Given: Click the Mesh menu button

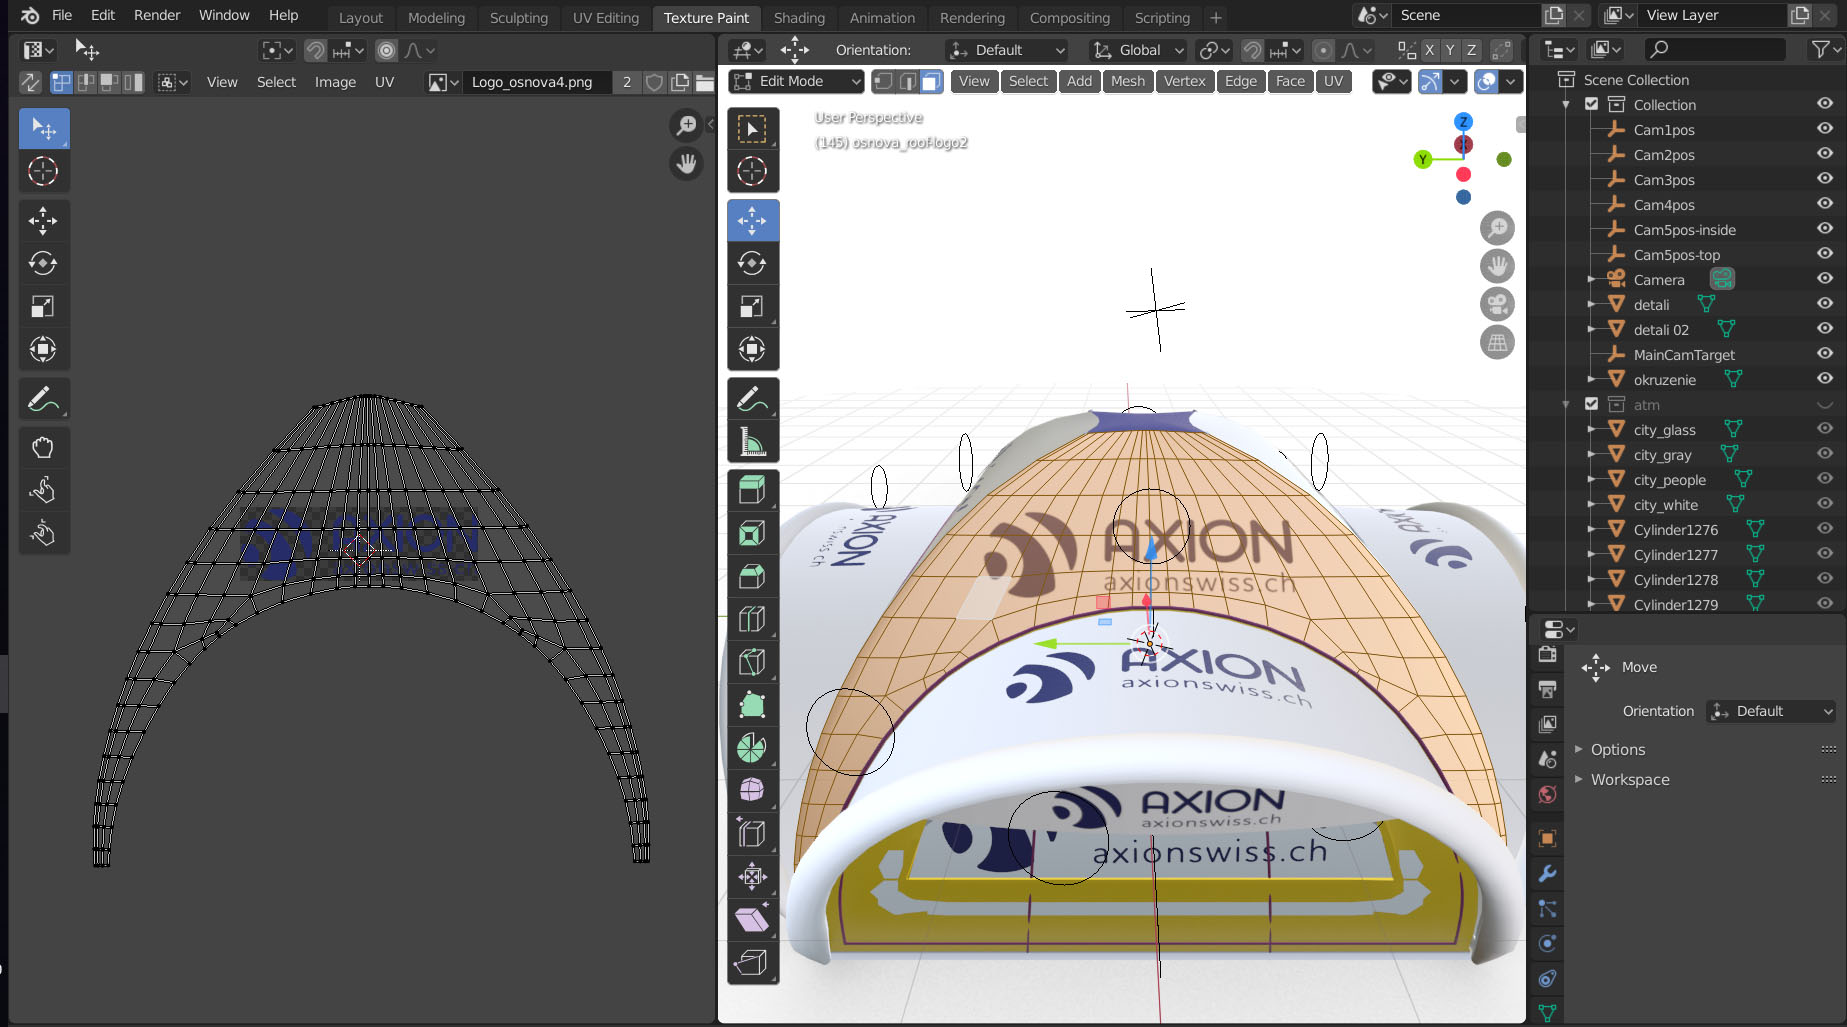Looking at the screenshot, I should [1128, 81].
